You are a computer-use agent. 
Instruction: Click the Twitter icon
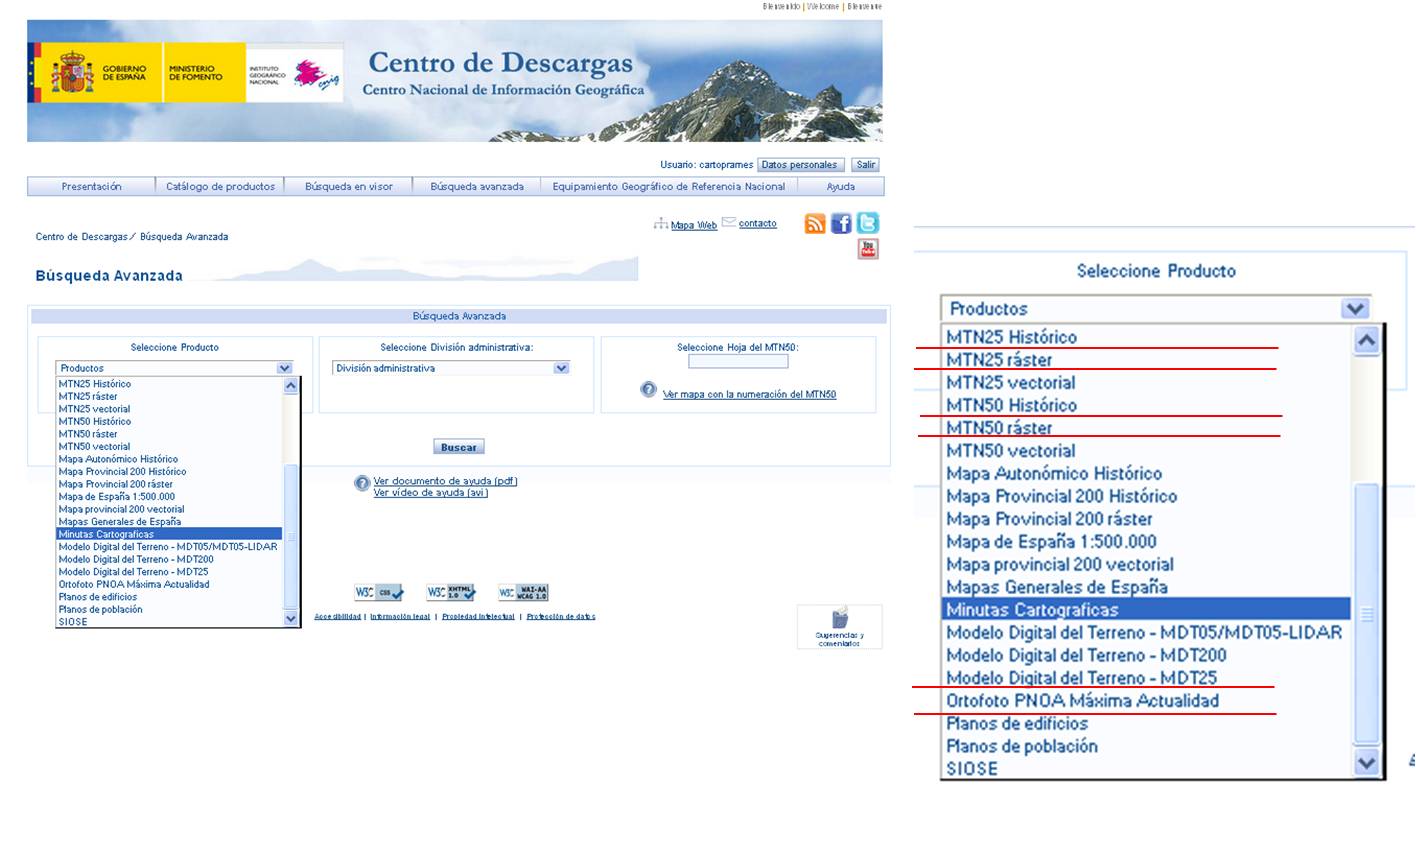tap(867, 223)
